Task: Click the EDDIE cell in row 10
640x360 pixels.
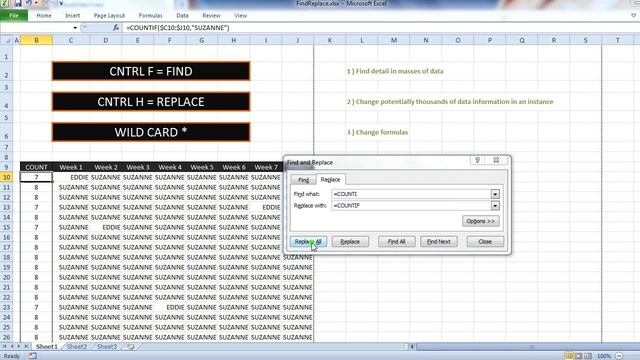Action: pyautogui.click(x=71, y=177)
